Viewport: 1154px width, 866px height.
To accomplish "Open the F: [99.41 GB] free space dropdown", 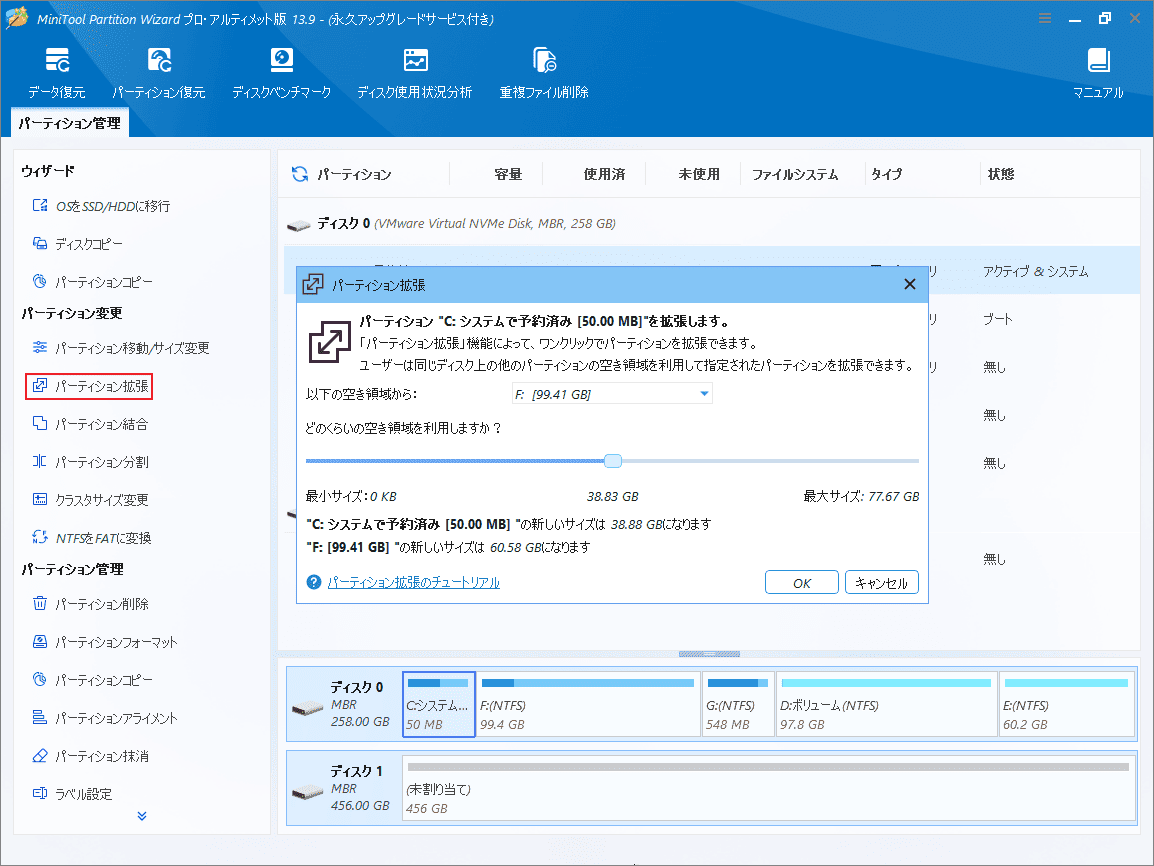I will pyautogui.click(x=612, y=394).
